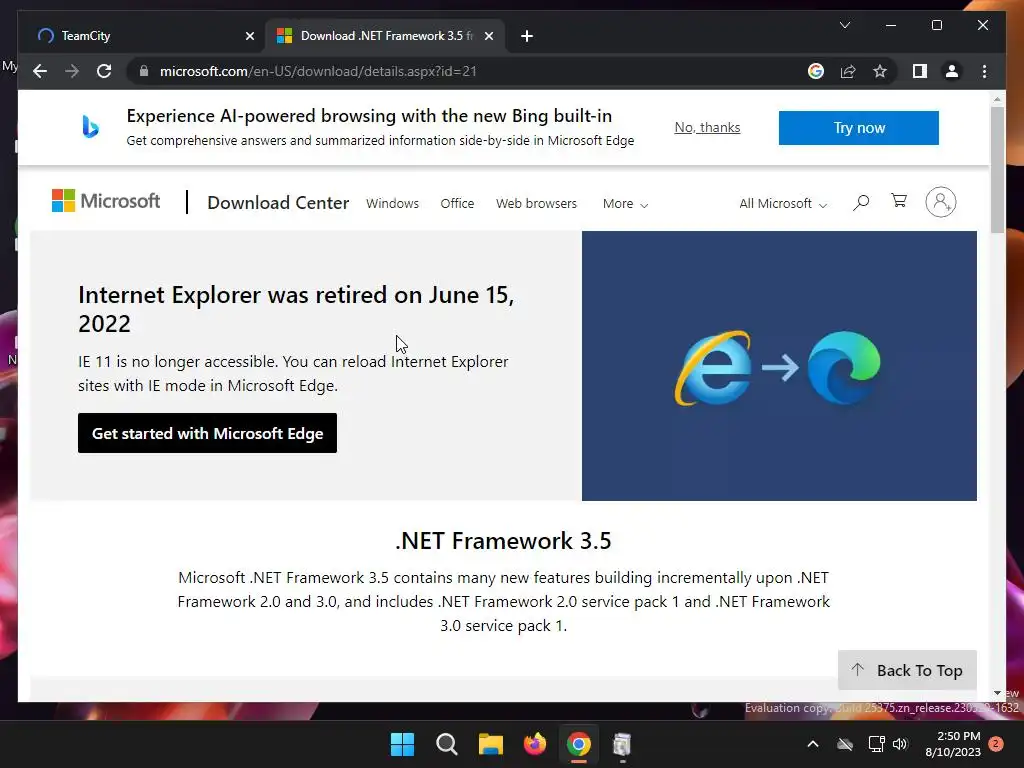Click Get started with Microsoft Edge

click(207, 433)
